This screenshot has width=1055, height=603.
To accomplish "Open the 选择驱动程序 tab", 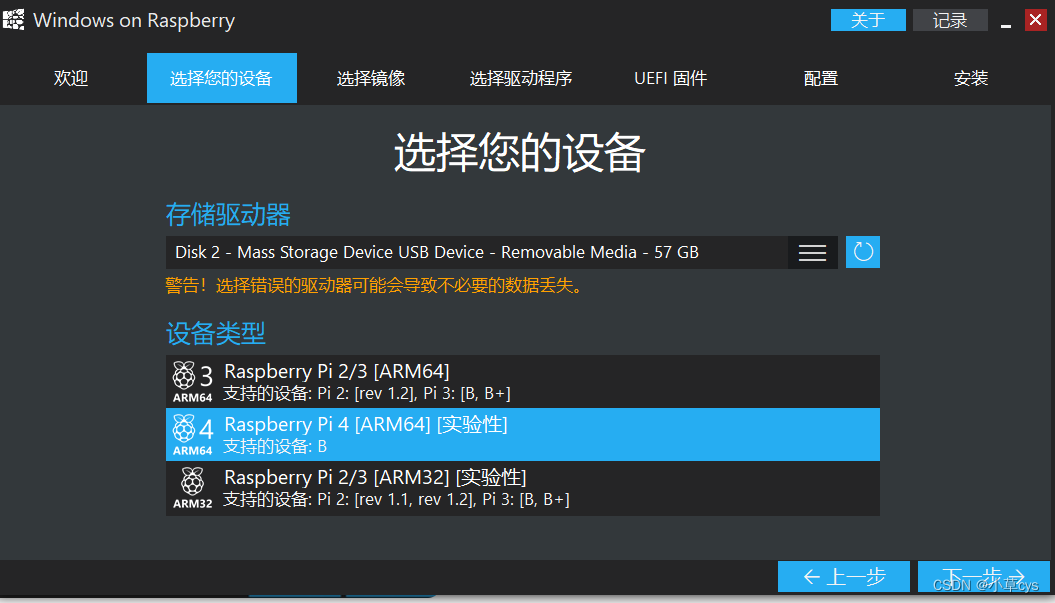I will [521, 78].
